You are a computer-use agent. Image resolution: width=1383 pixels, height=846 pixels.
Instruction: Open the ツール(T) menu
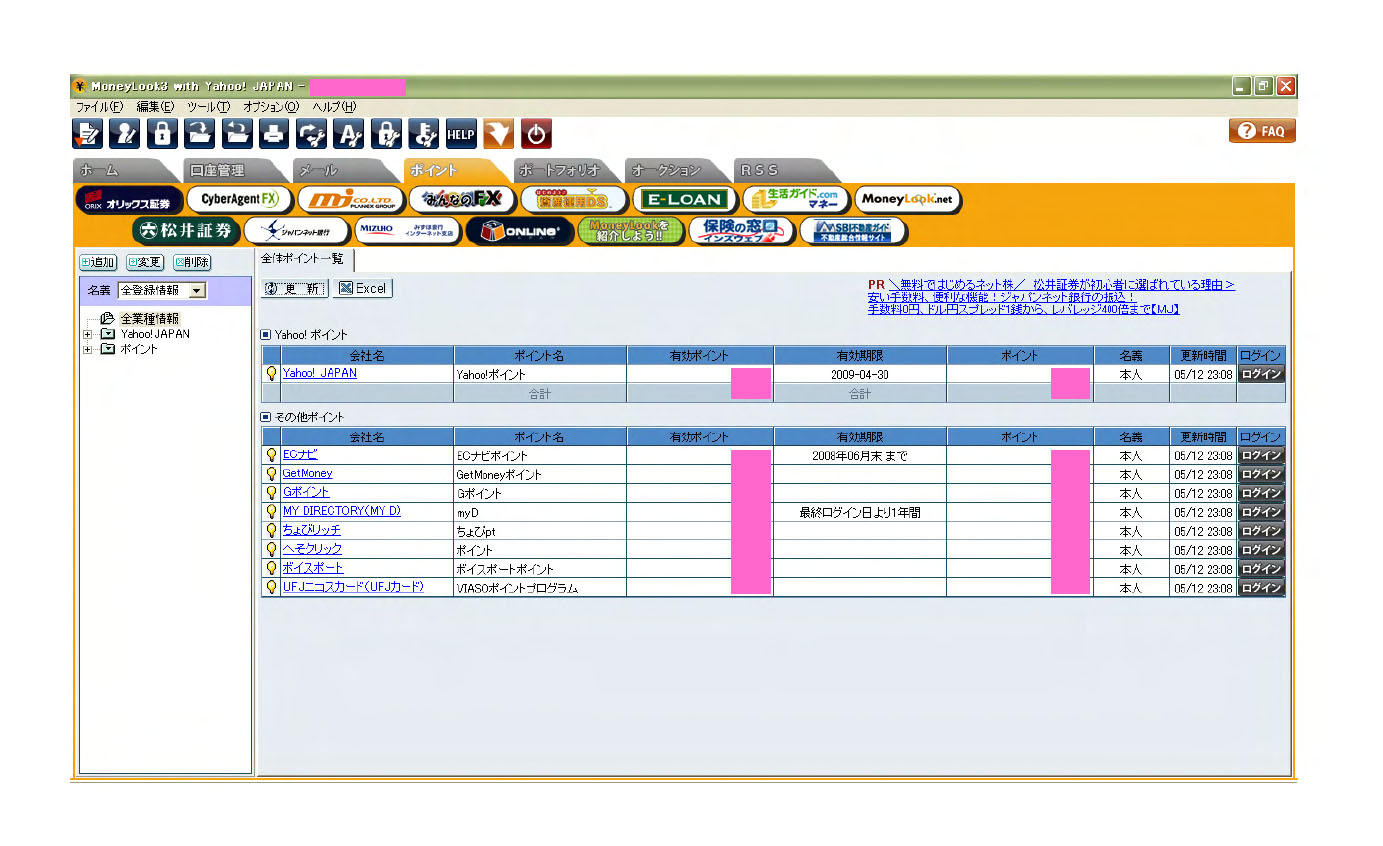point(208,107)
